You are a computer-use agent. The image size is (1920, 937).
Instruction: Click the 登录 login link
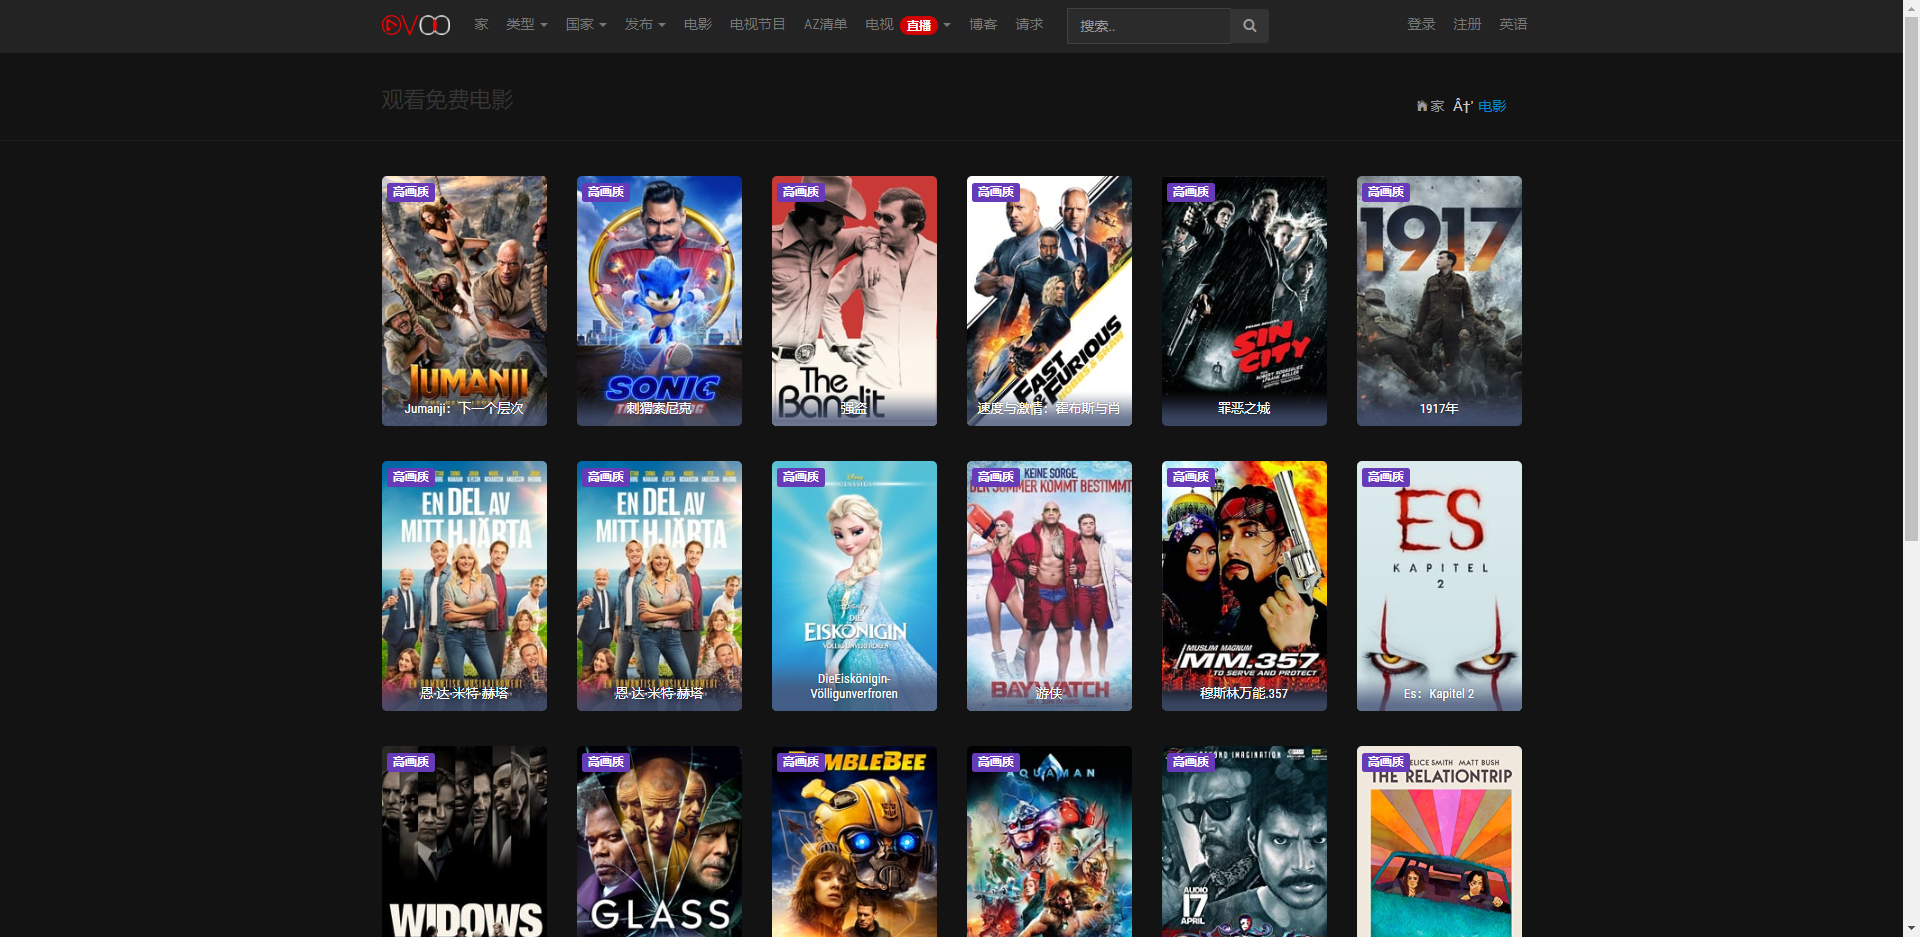pos(1421,25)
